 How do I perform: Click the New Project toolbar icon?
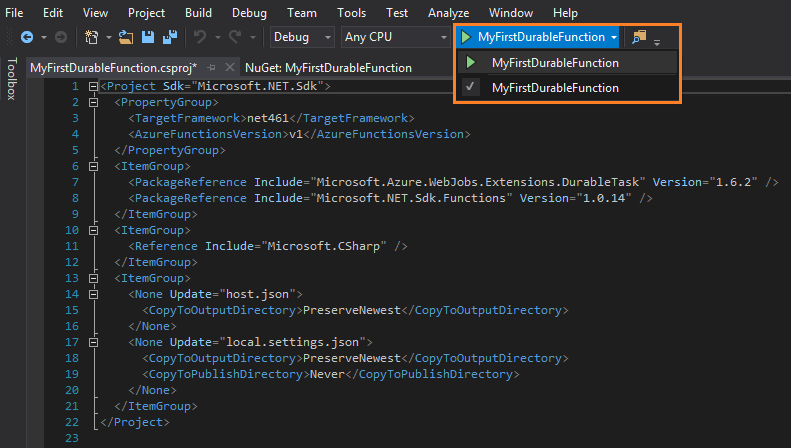coord(92,37)
